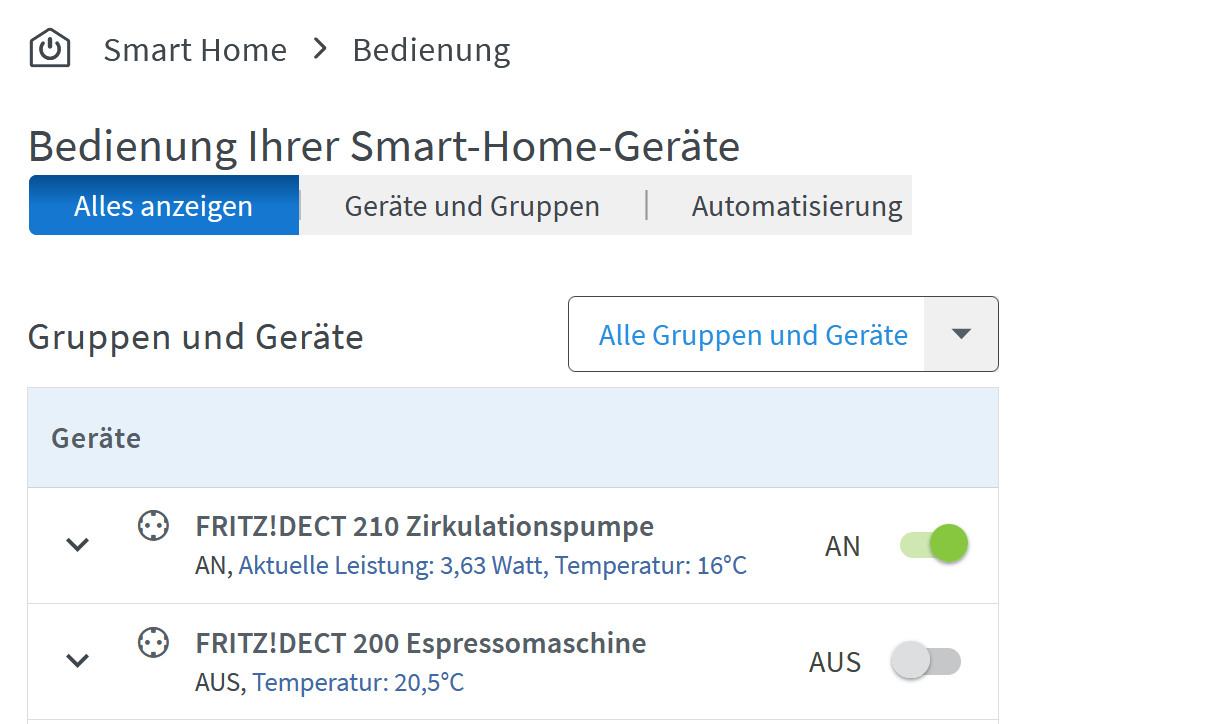Switch on the Espressomaschine toggle
Image resolution: width=1213 pixels, height=724 pixels.
pos(925,661)
